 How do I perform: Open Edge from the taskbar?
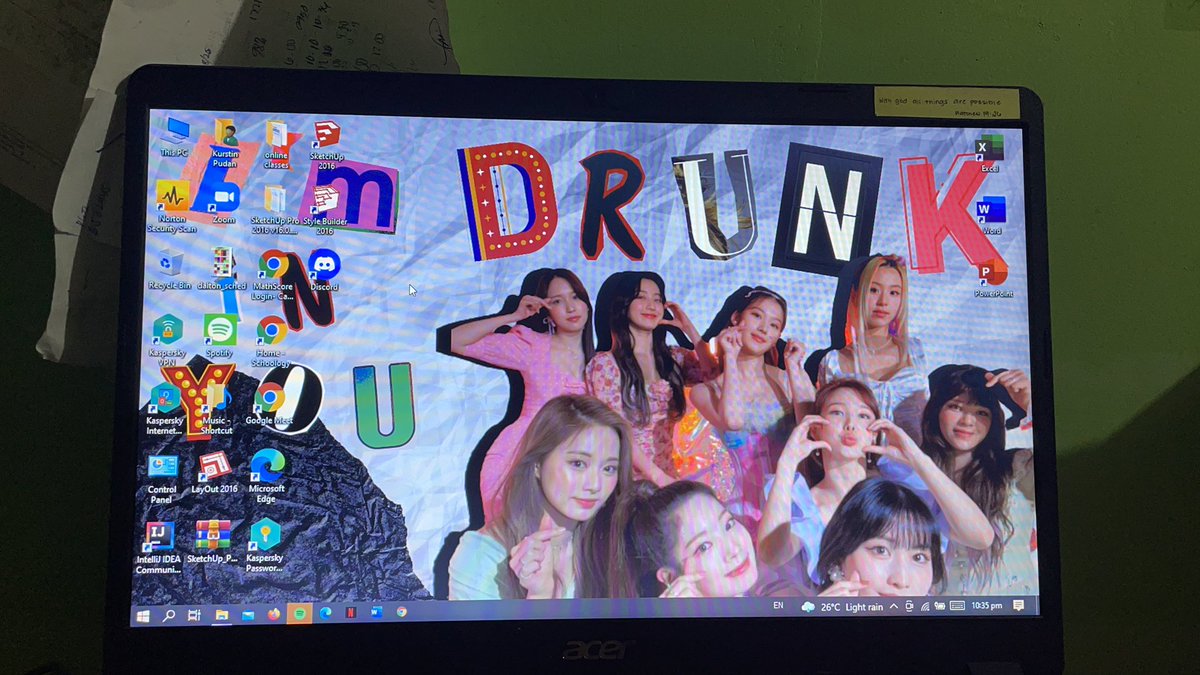[325, 613]
